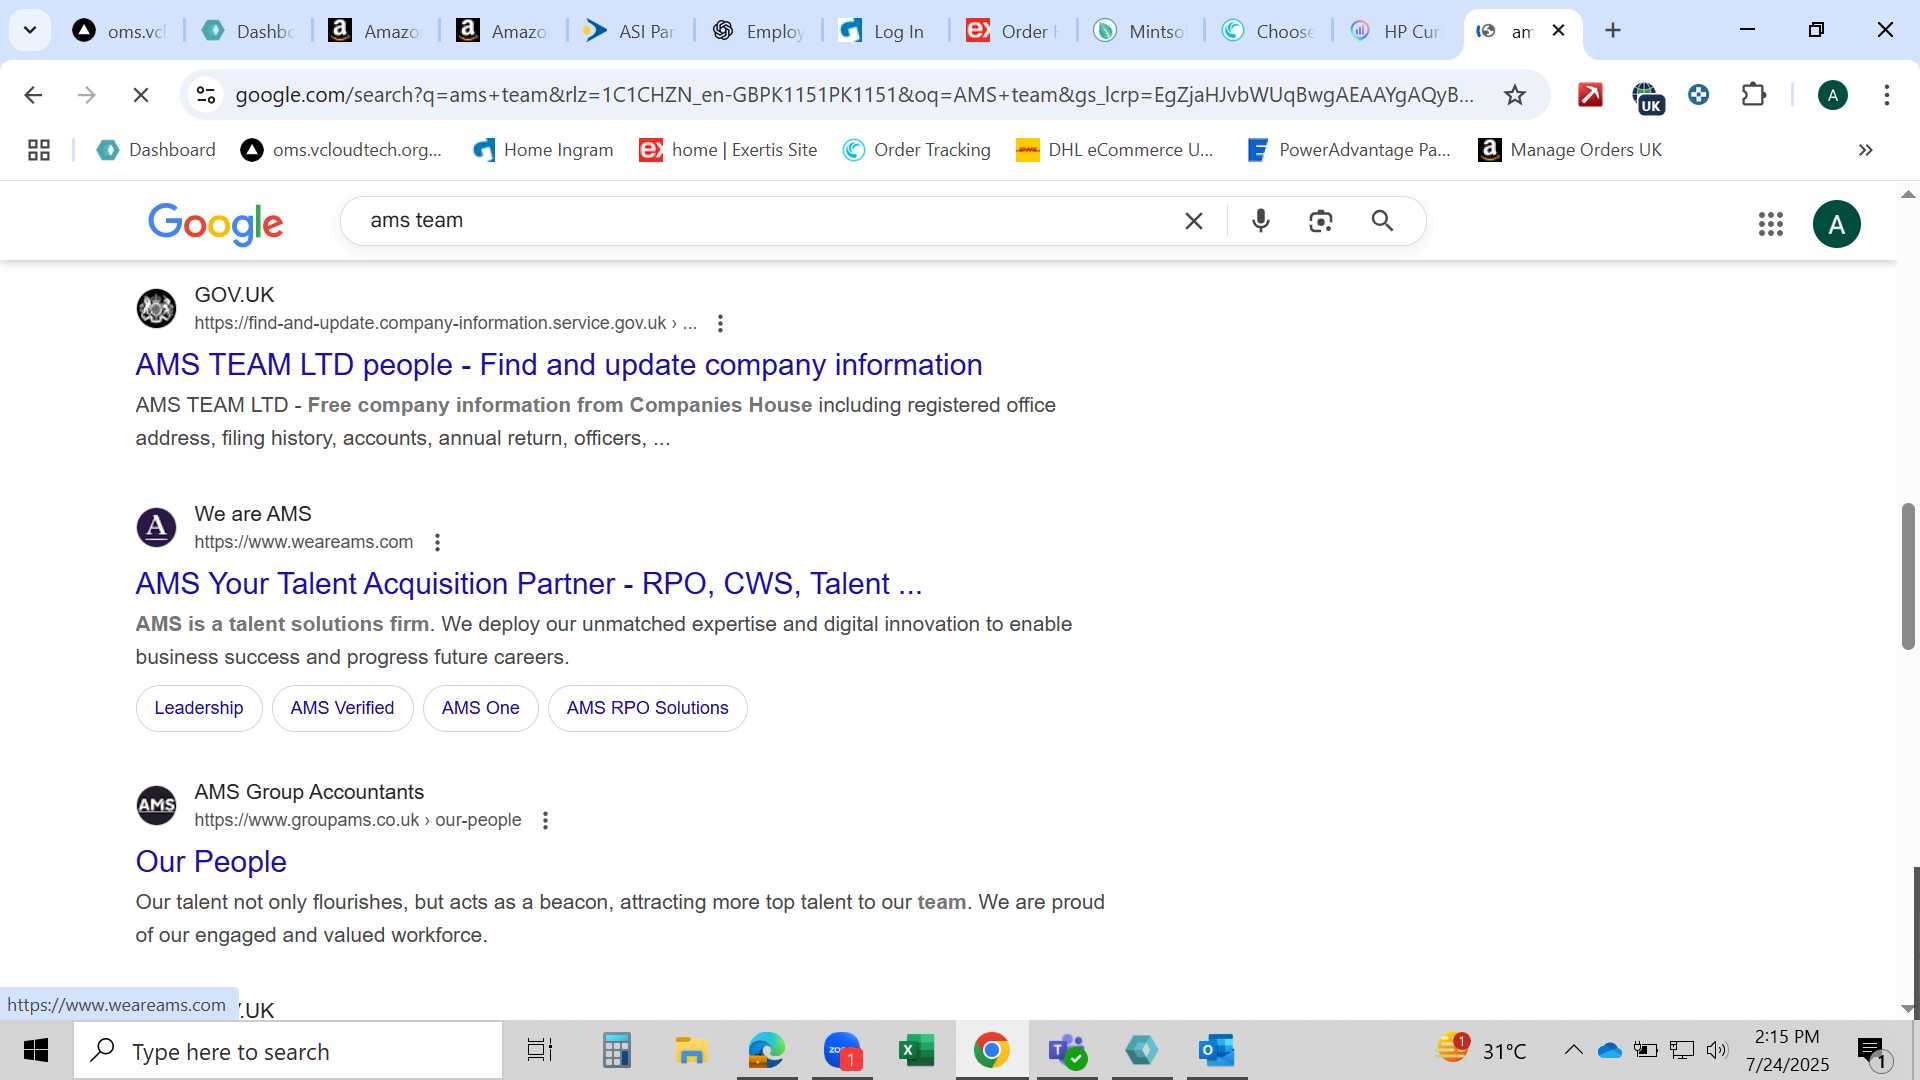Switch to the oms.vcl tab
This screenshot has width=1920, height=1080.
121,31
